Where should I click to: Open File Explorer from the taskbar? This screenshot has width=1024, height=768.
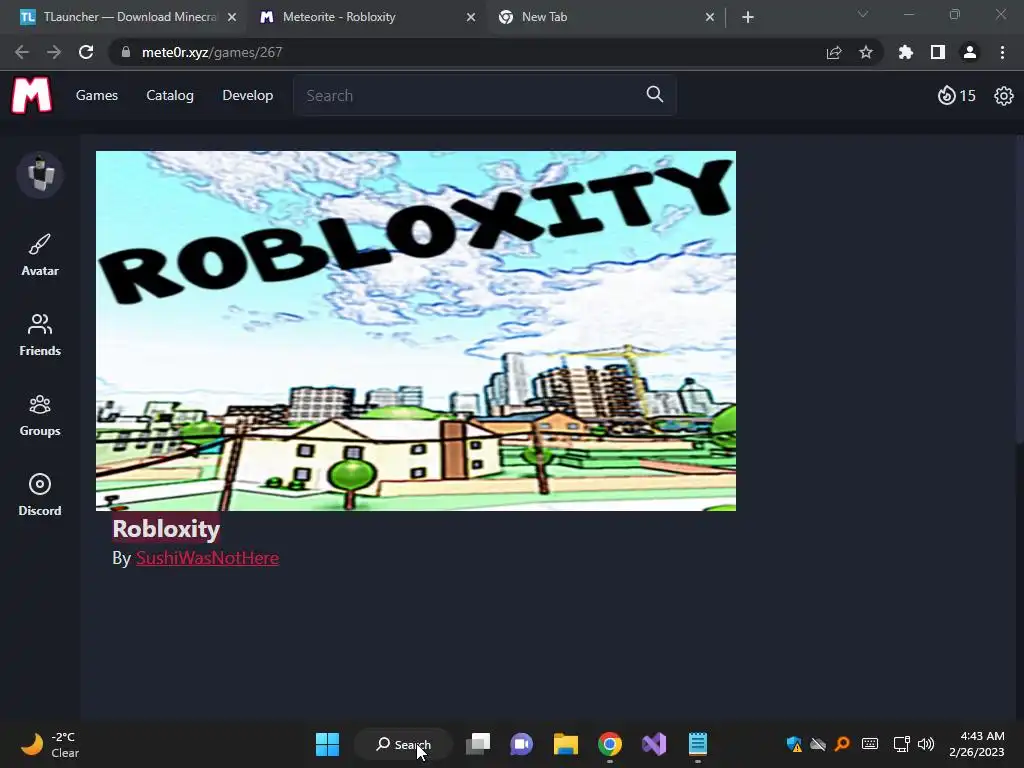pos(566,744)
